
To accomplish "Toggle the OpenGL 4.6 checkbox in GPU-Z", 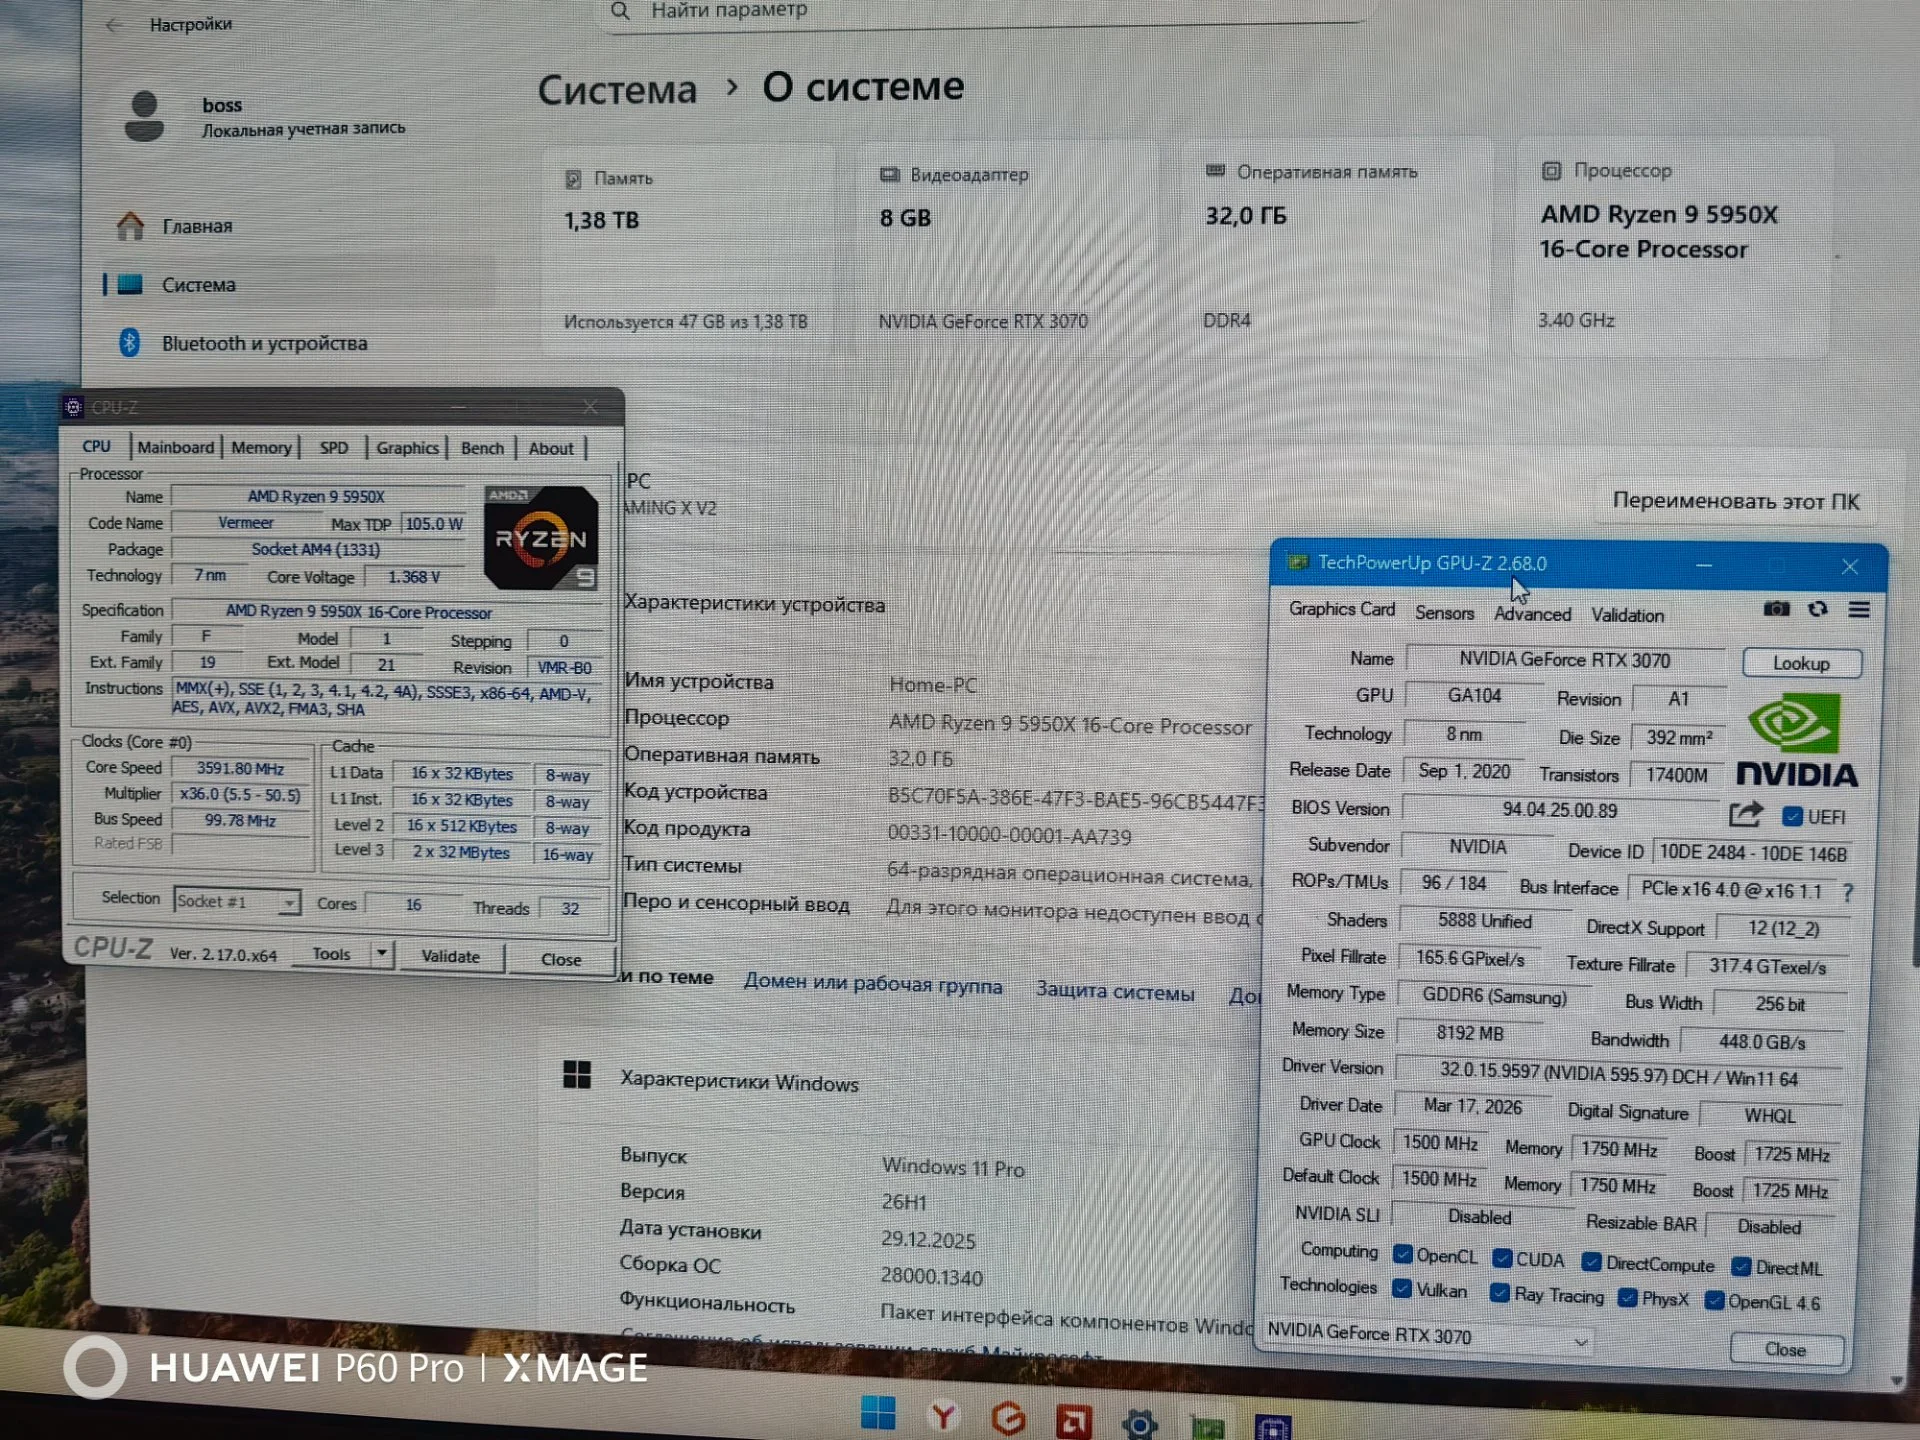I will tap(1714, 1301).
